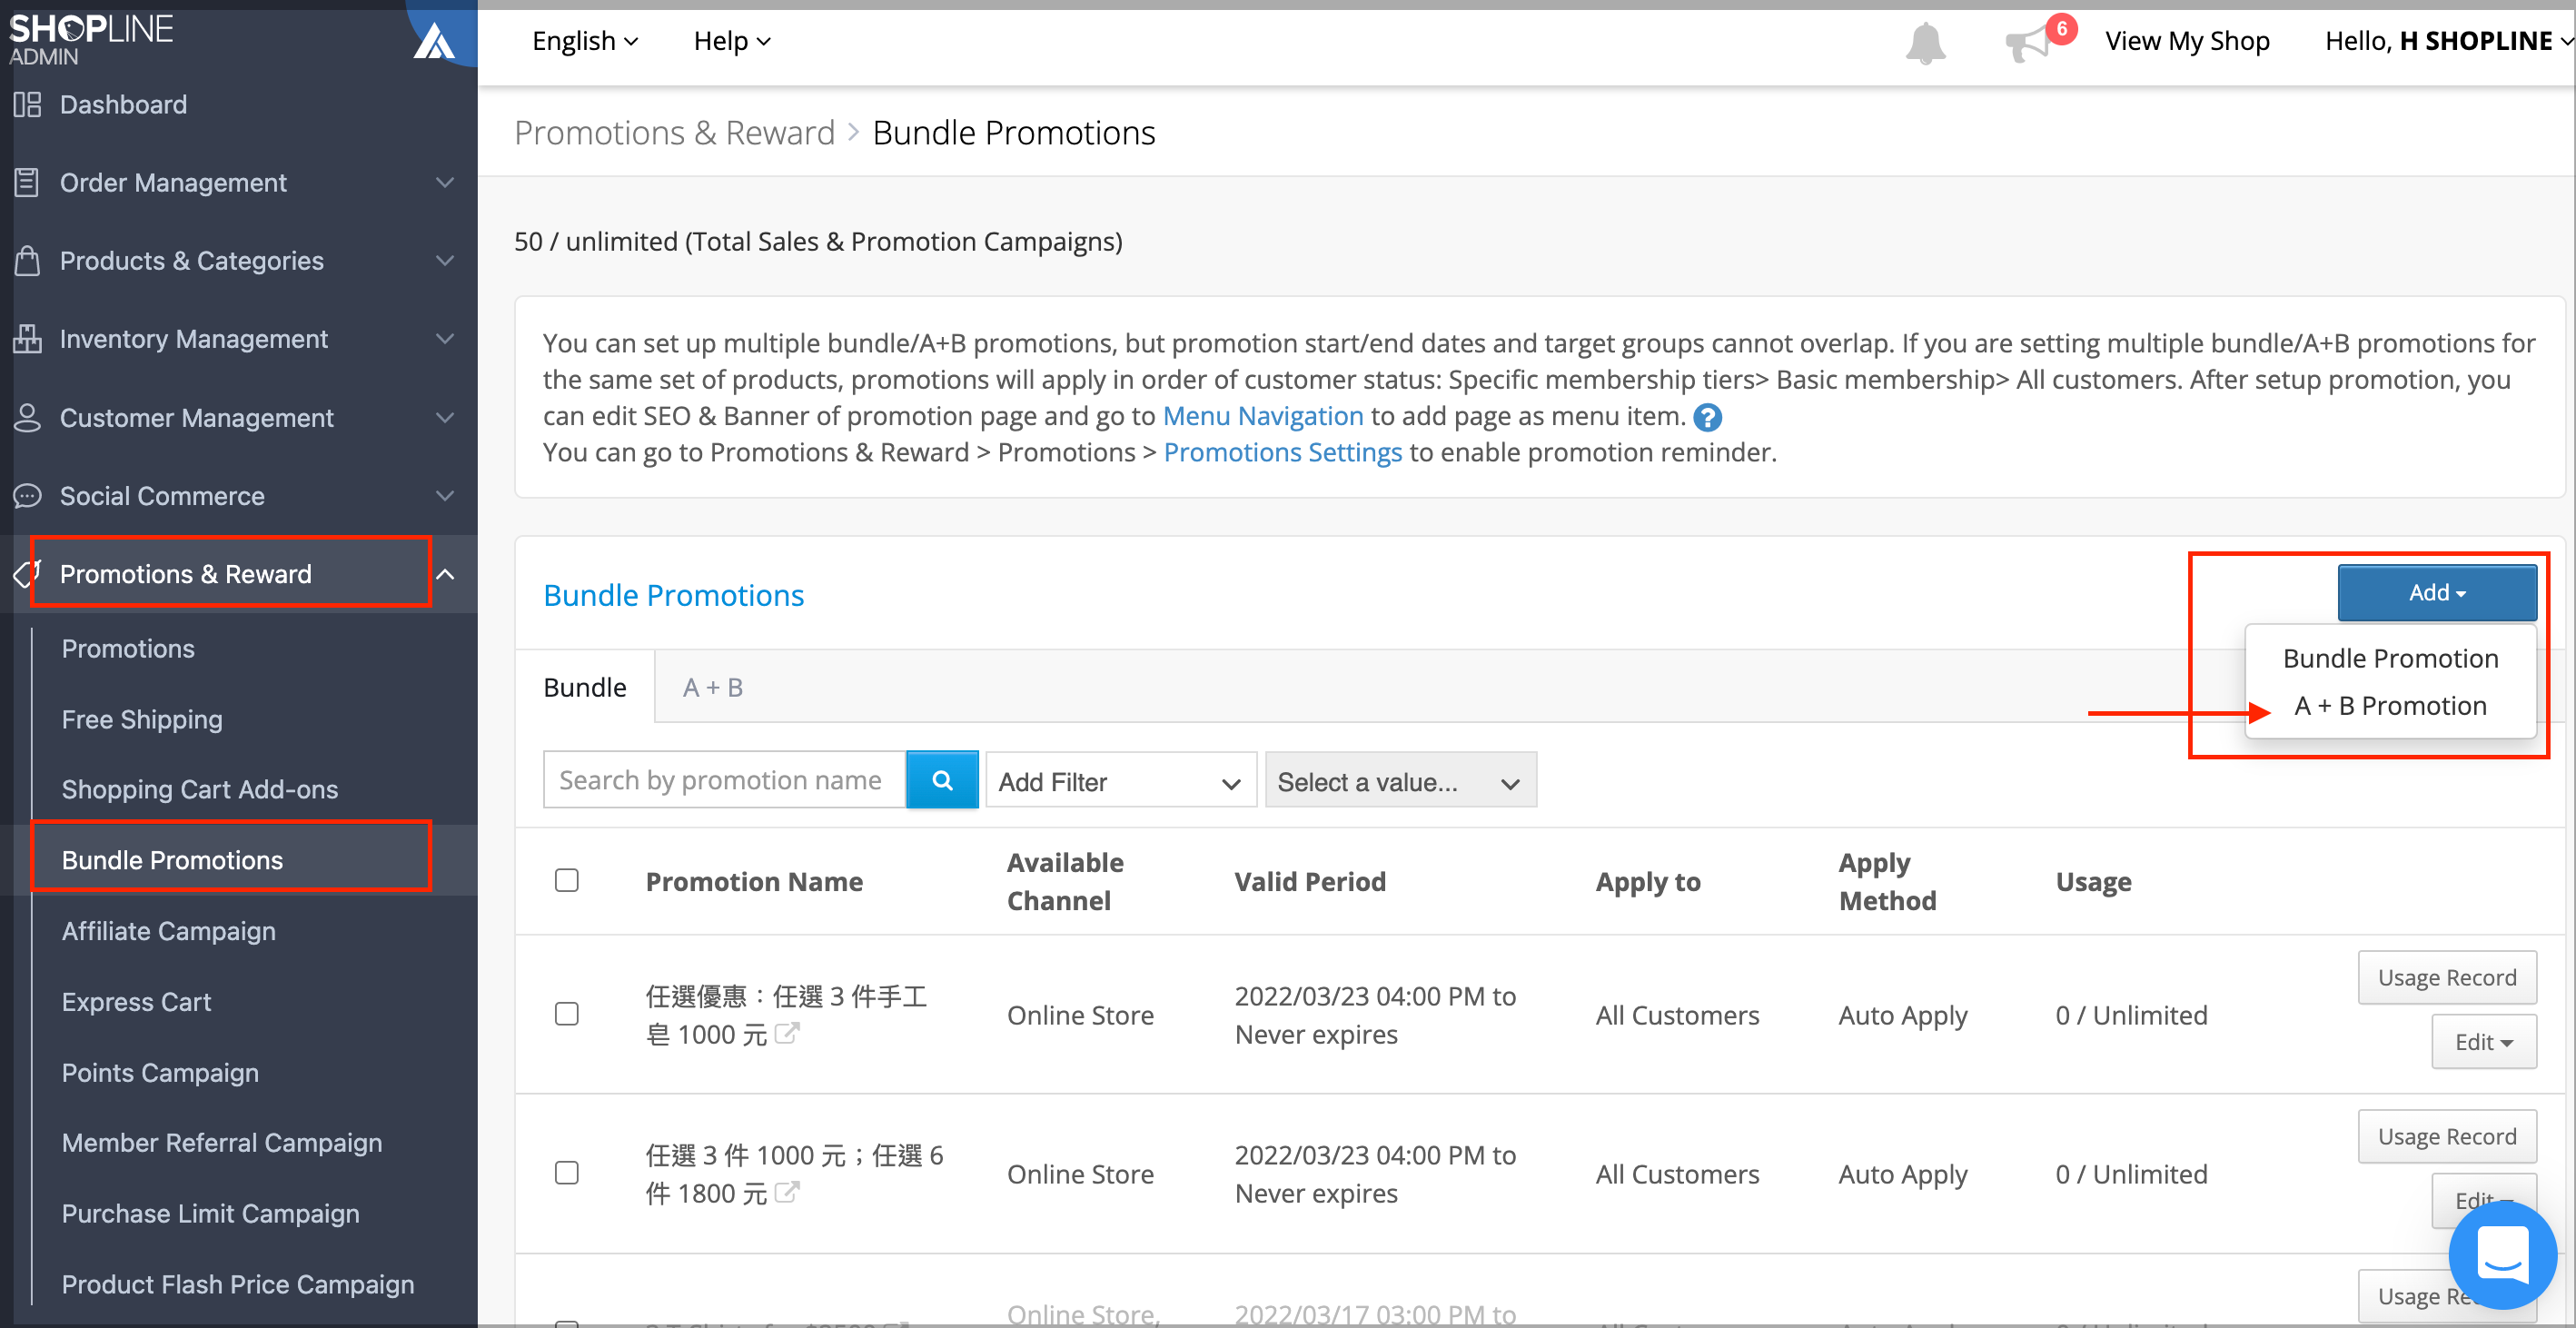The image size is (2576, 1328).
Task: Open Usage Record for second promotion row
Action: pyautogui.click(x=2447, y=1136)
